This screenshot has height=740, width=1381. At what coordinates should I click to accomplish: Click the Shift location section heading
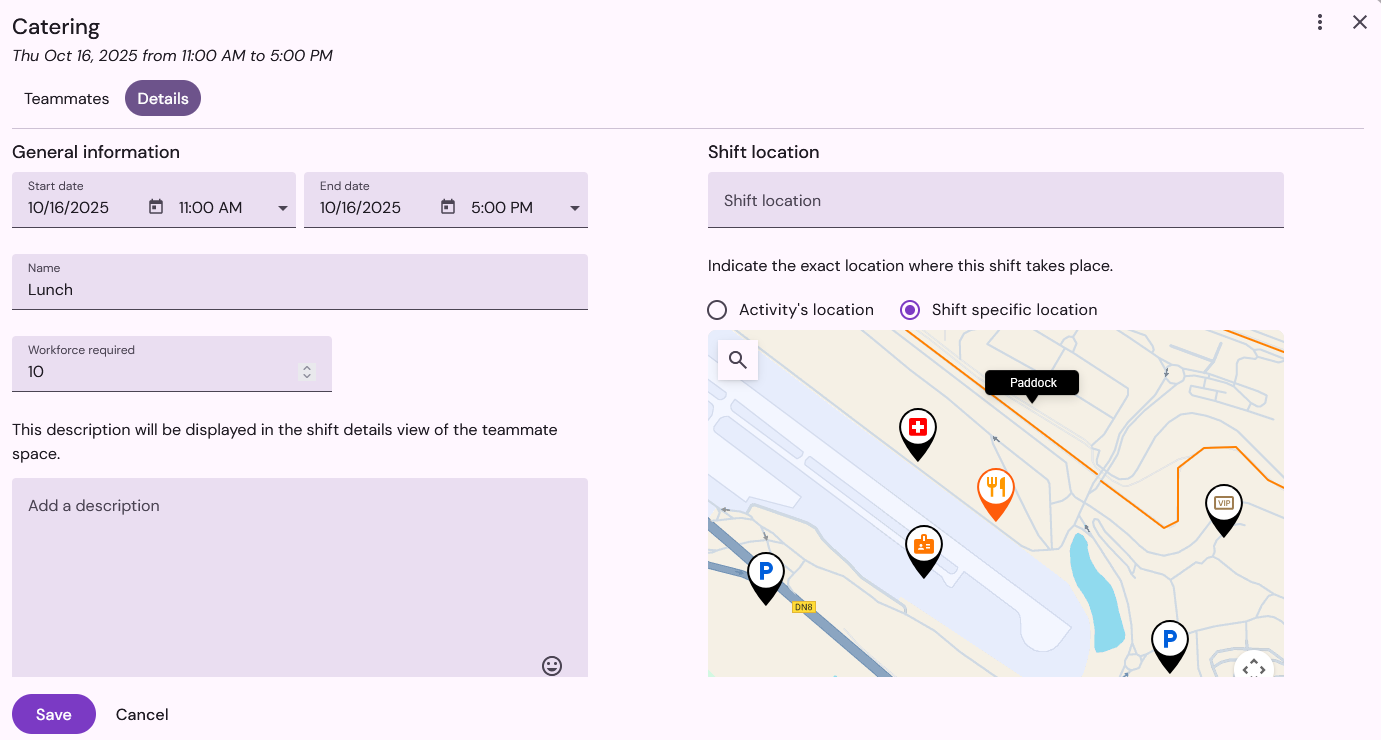tap(764, 152)
